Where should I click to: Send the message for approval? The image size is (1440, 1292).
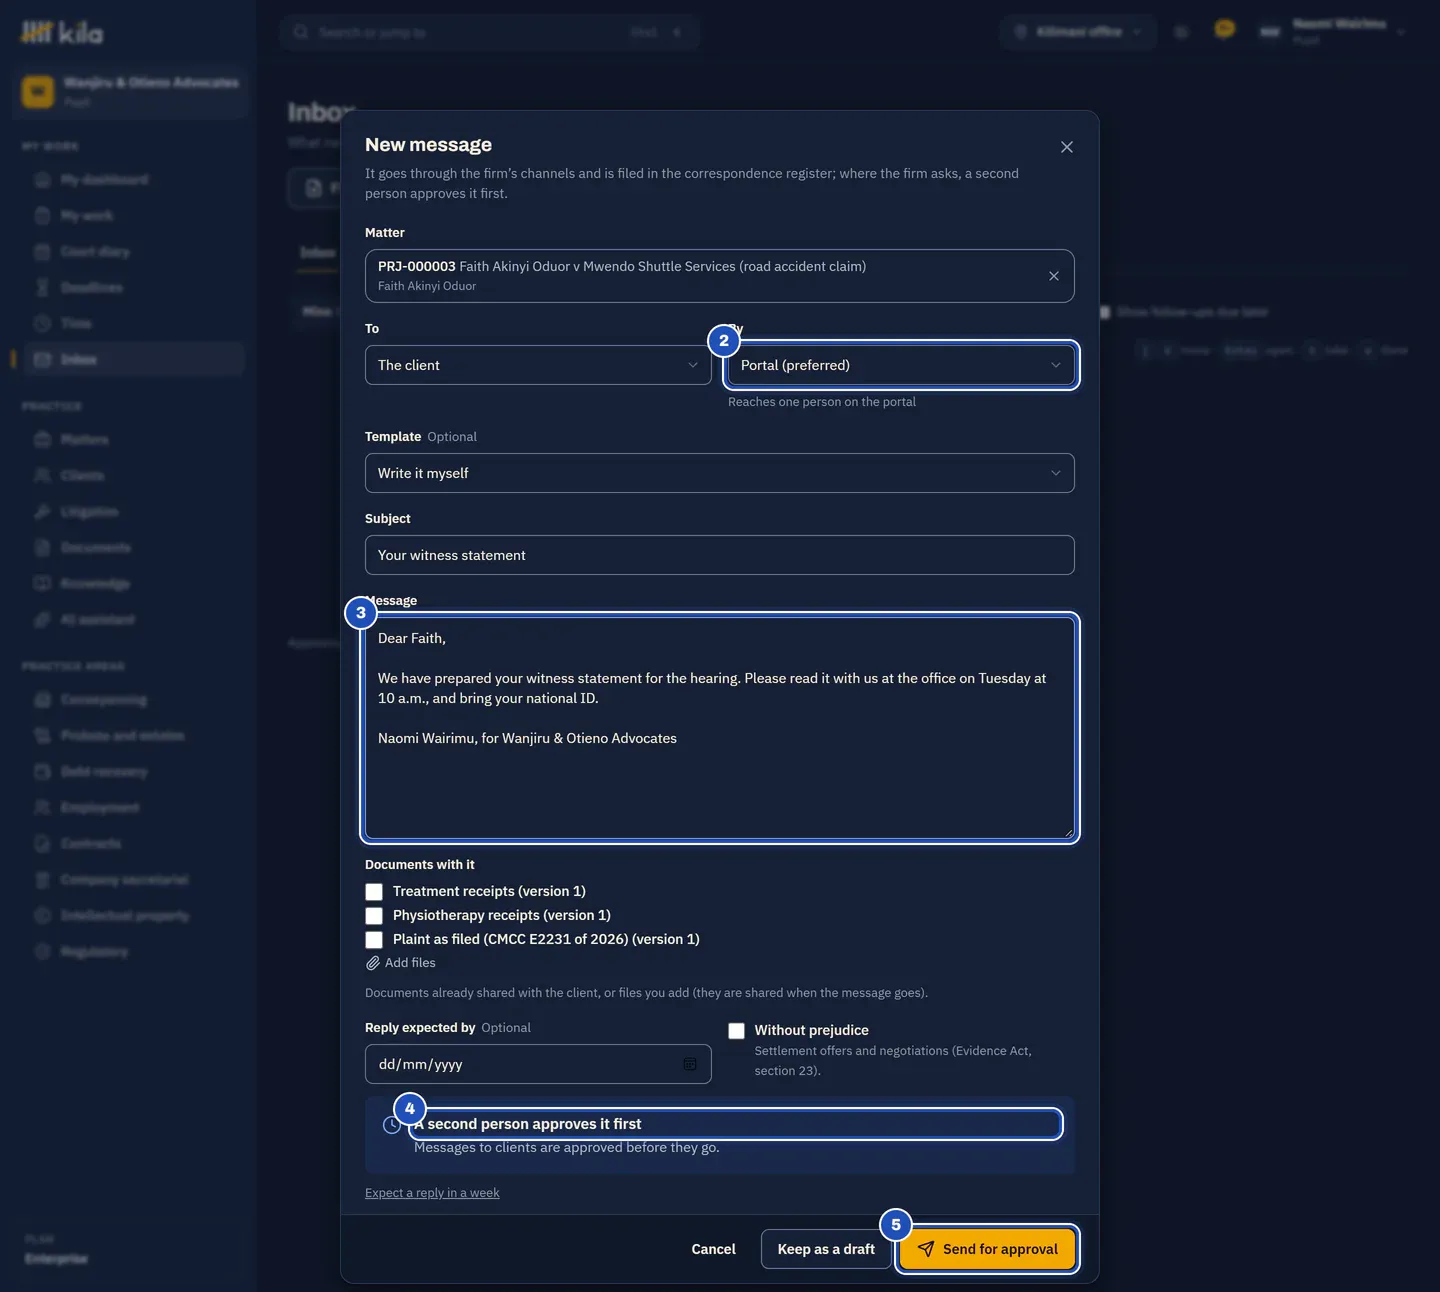[987, 1249]
